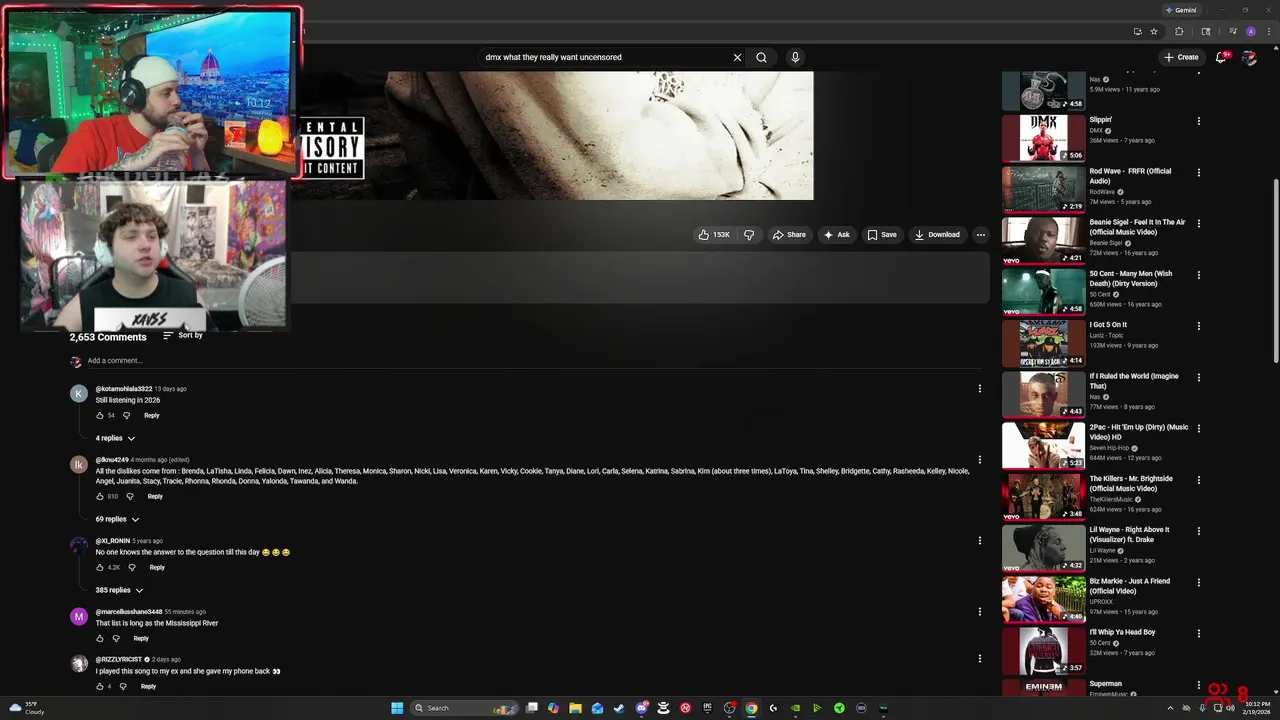This screenshot has width=1280, height=720.
Task: Download the video
Action: pyautogui.click(x=937, y=235)
